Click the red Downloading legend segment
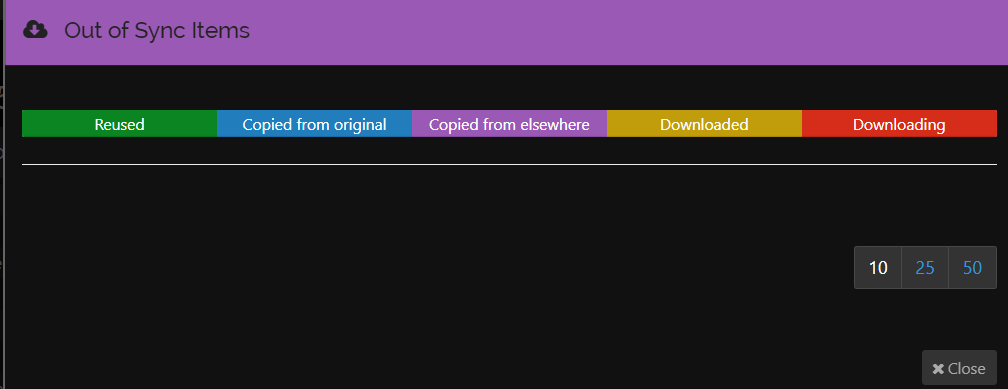The width and height of the screenshot is (1008, 389). (x=899, y=123)
